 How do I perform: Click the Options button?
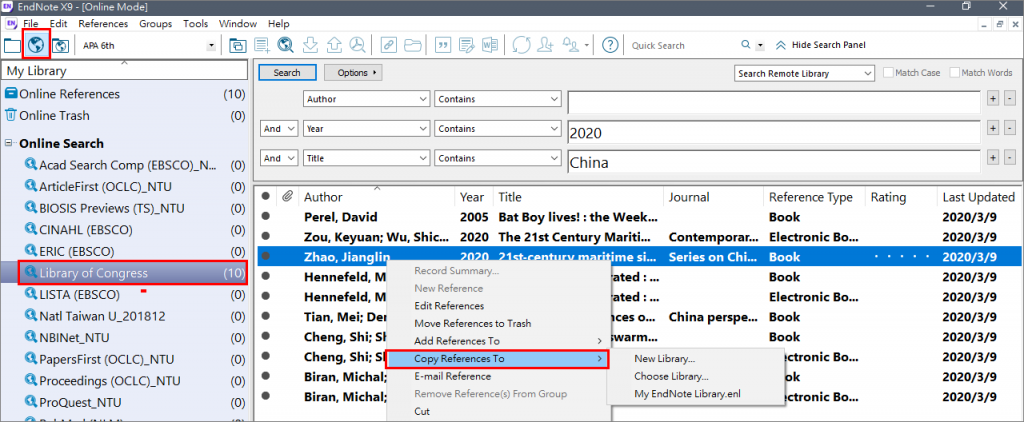pos(353,73)
